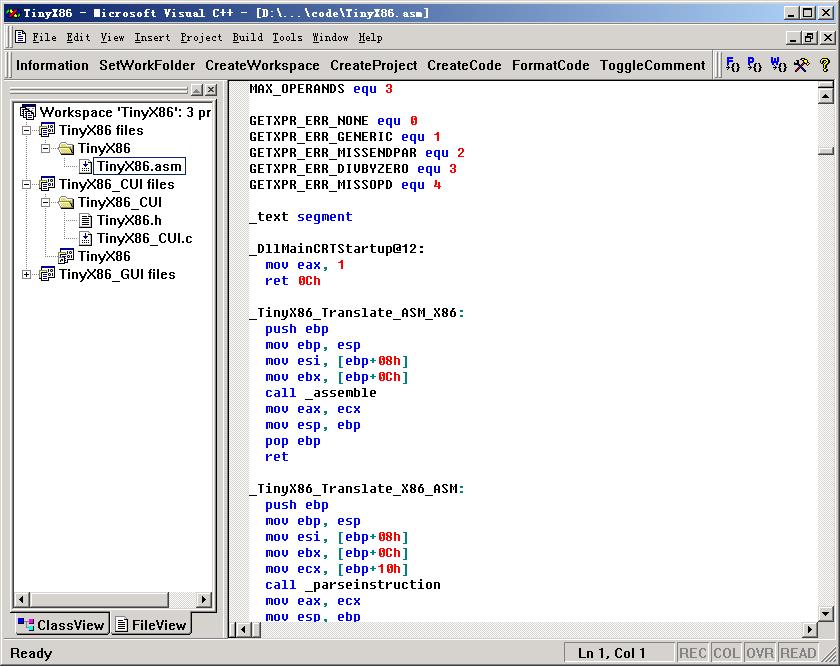The width and height of the screenshot is (840, 666).
Task: Click the TinyX86.h file icon
Action: click(85, 220)
